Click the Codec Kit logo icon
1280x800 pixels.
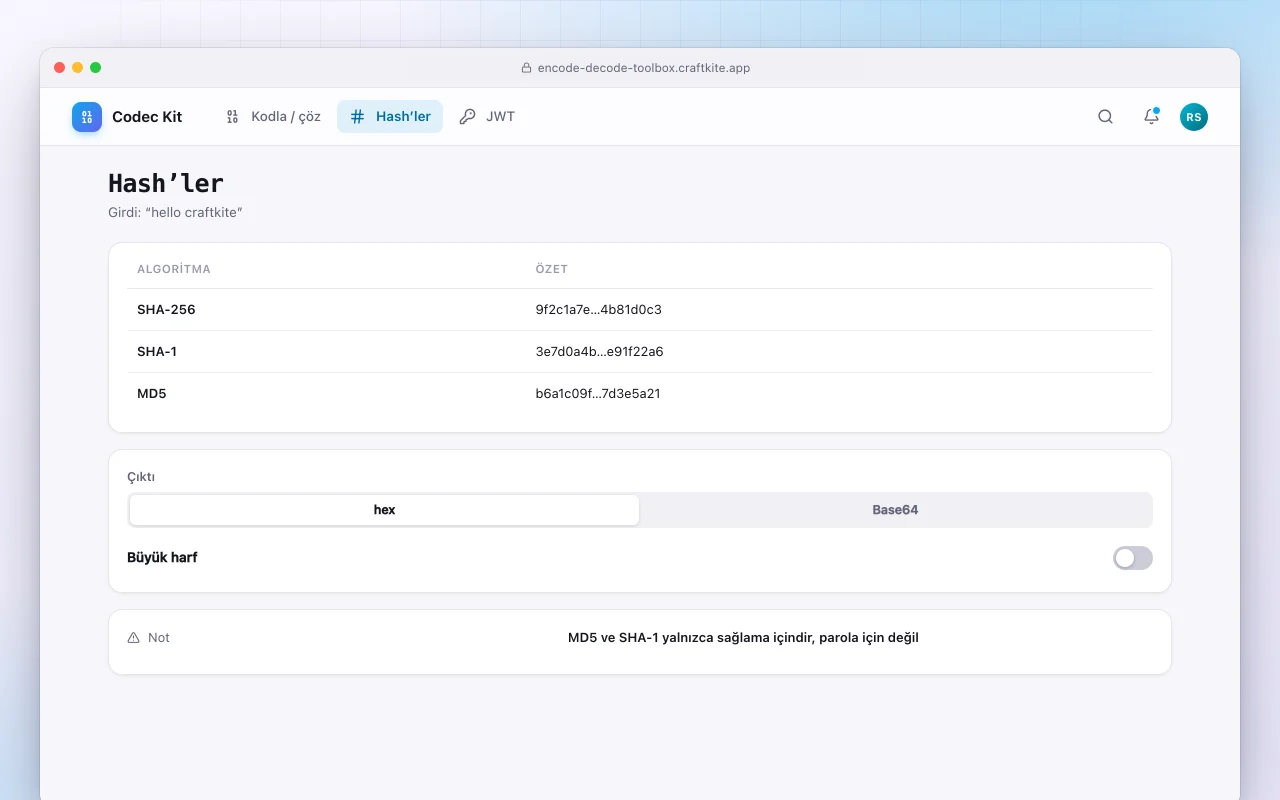[x=87, y=117]
